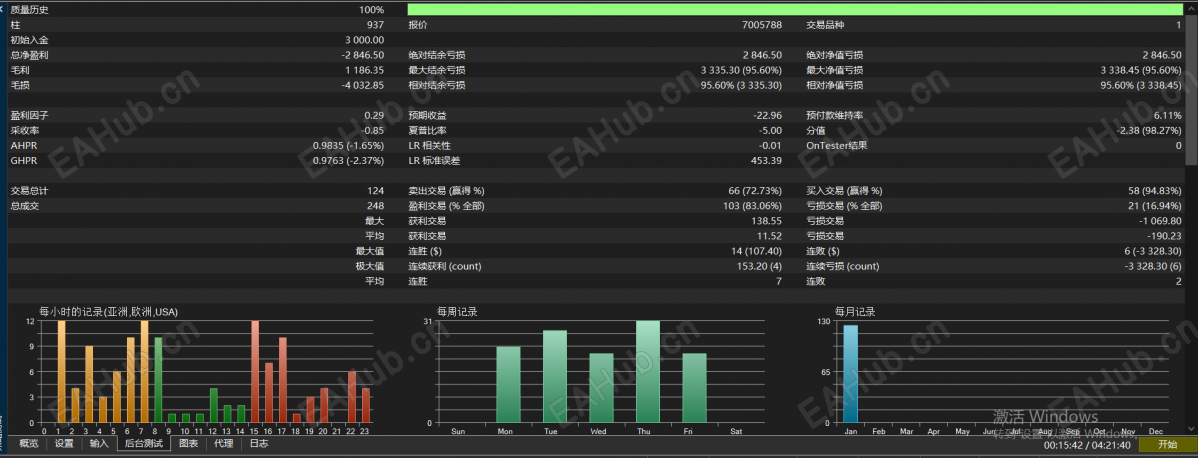Viewport: 1198px width, 458px height.
Task: Select the 输入 tab
Action: pos(99,443)
